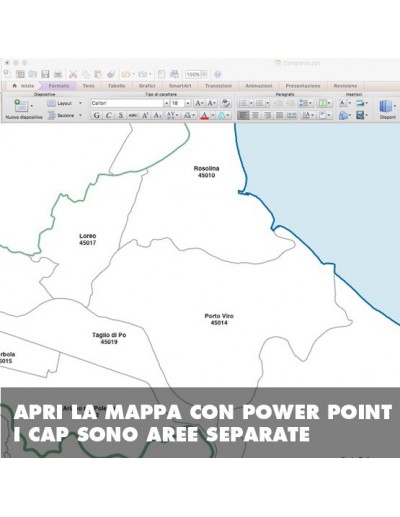Toggle bold with the G button
The image size is (400, 517).
(x=96, y=115)
